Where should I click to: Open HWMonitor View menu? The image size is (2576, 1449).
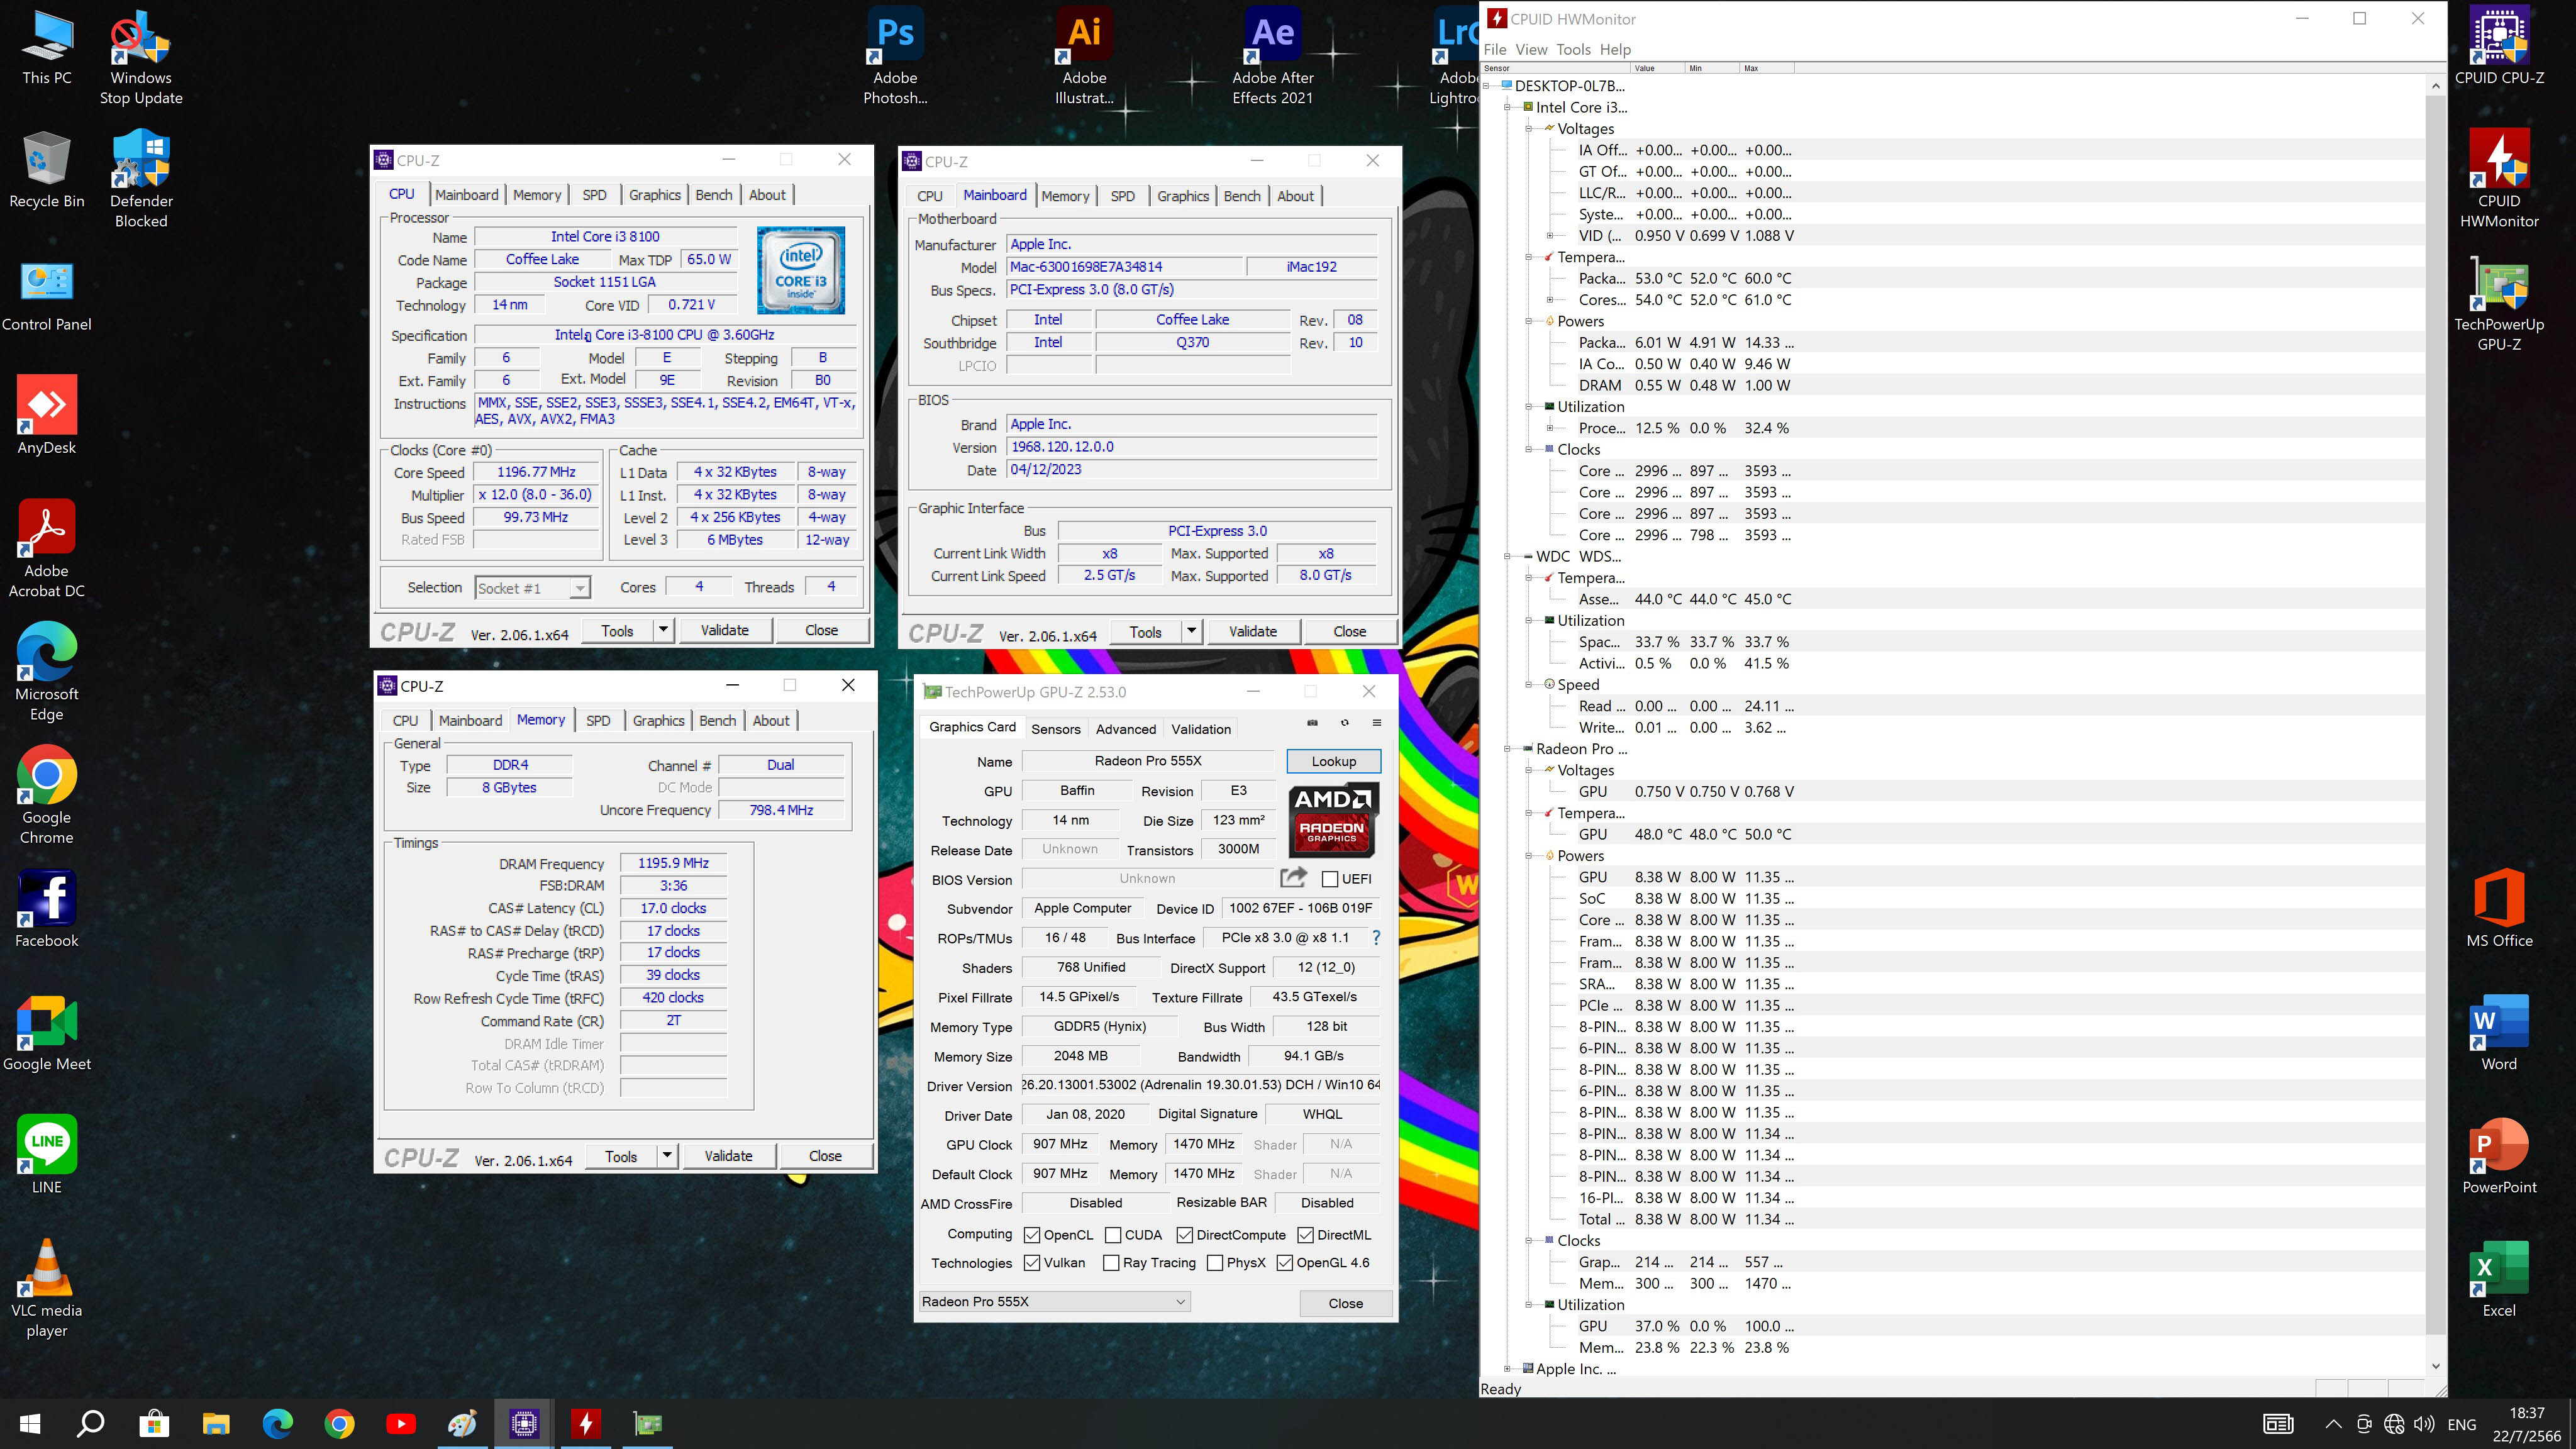click(x=1531, y=49)
